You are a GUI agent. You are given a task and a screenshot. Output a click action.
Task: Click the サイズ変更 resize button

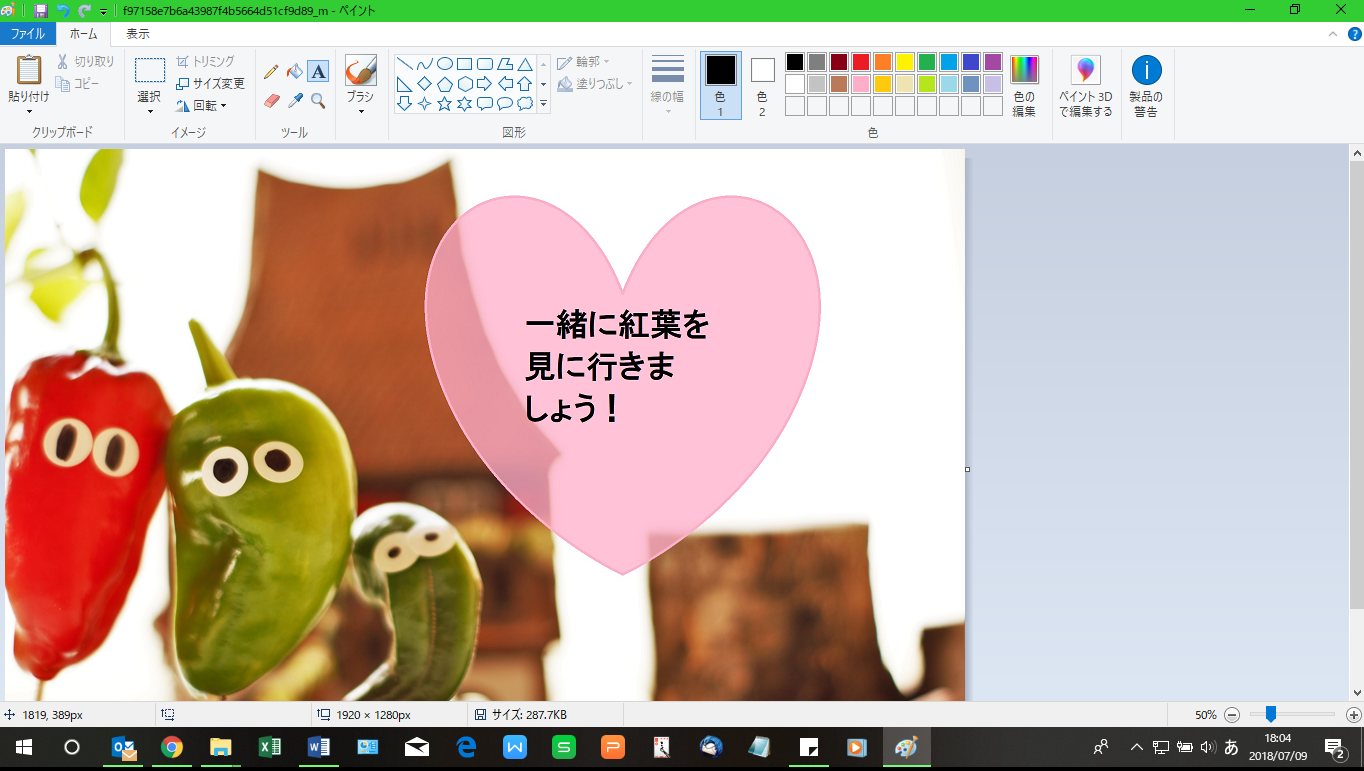210,84
